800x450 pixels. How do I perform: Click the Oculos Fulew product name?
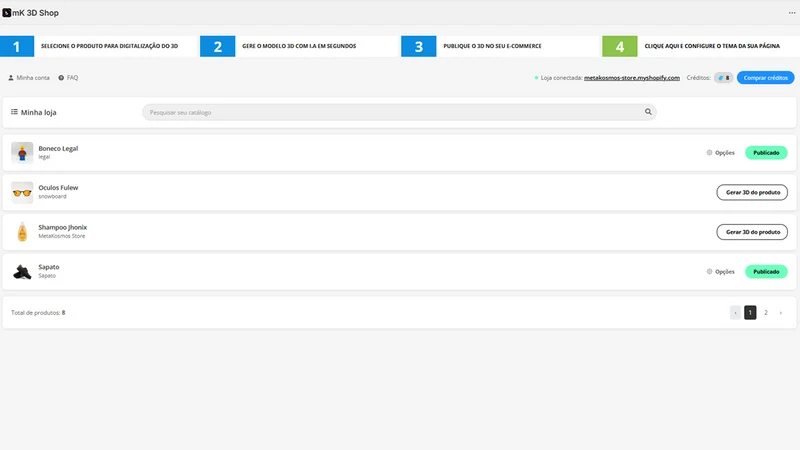(58, 188)
